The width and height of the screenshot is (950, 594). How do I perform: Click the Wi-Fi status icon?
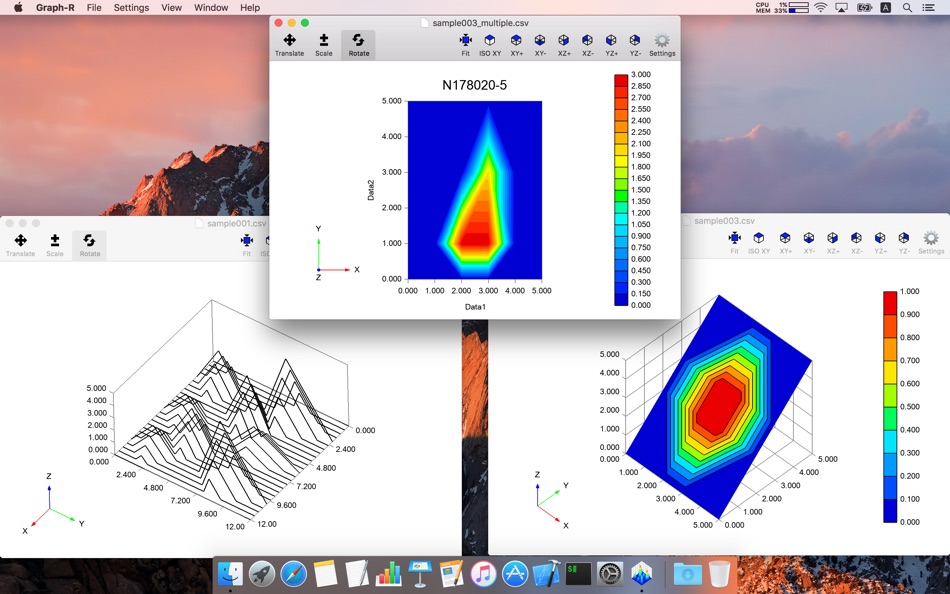[820, 8]
